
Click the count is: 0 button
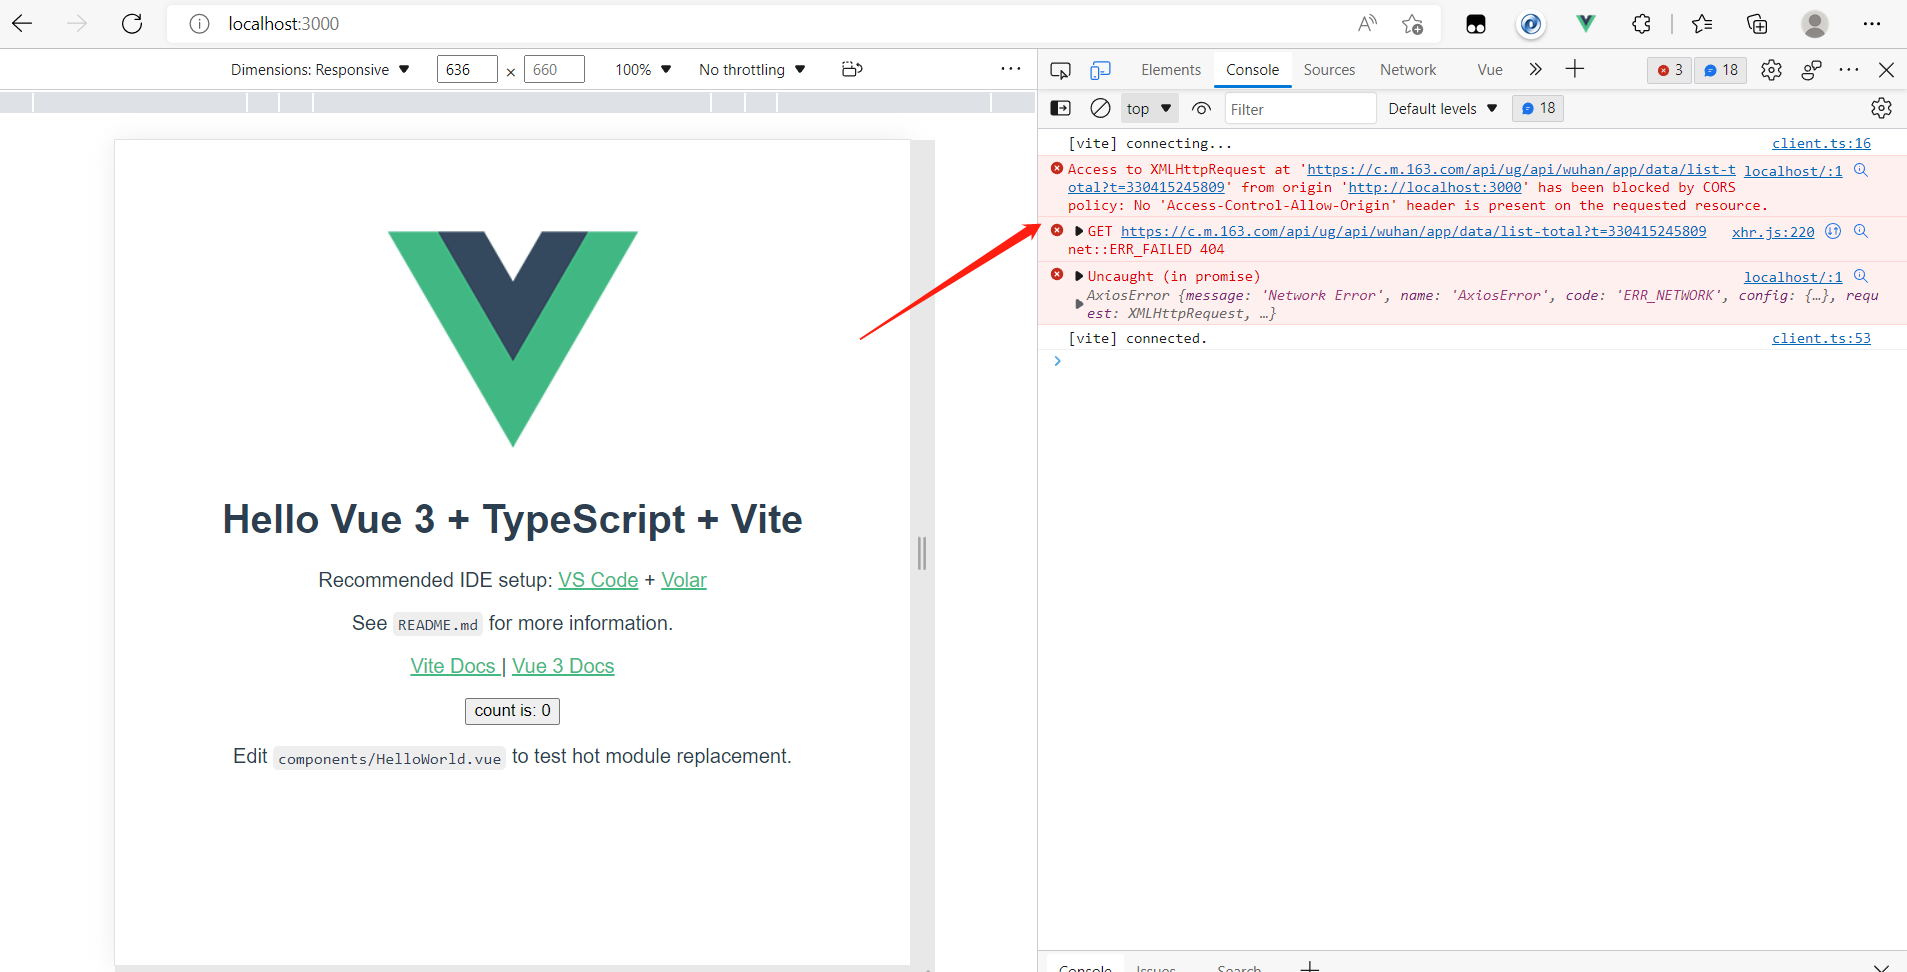pos(512,711)
